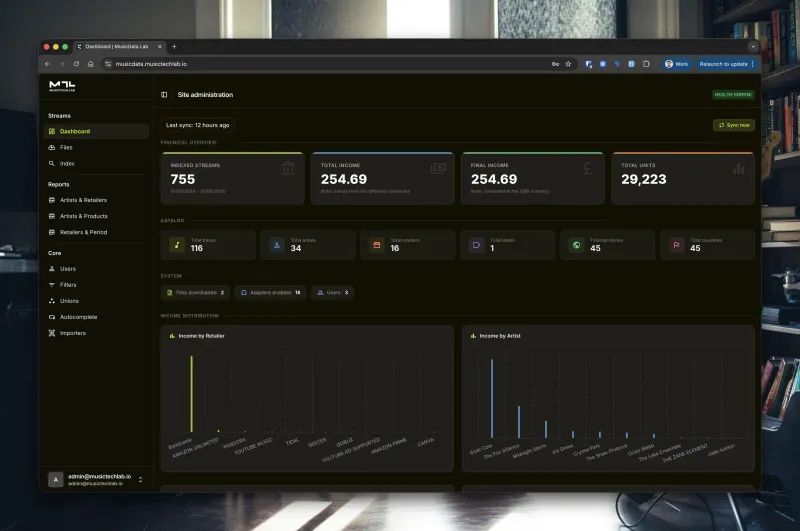Toggle the sidebar panel icon
800x531 pixels.
pyautogui.click(x=164, y=95)
